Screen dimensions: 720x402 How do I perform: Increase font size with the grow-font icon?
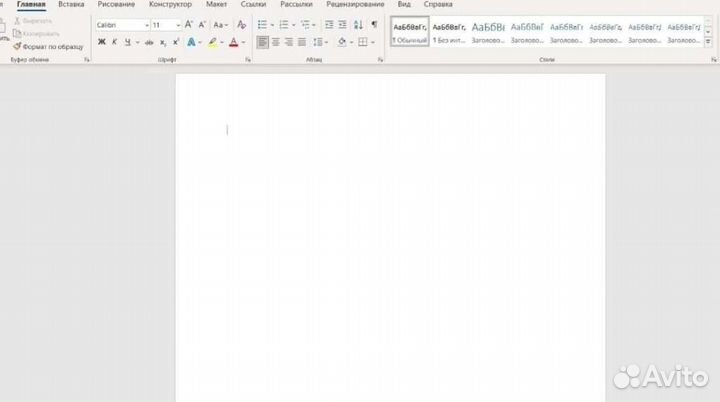tap(189, 25)
